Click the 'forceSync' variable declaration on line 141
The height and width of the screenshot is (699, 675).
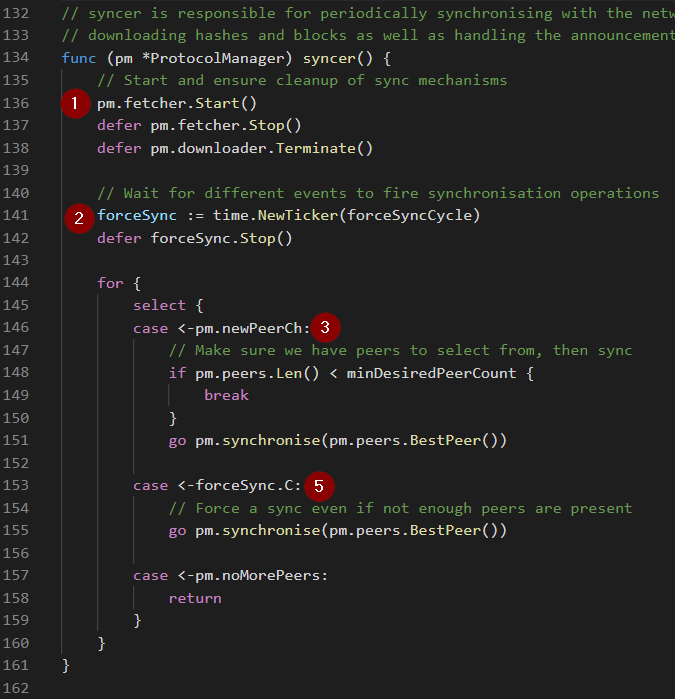(137, 215)
